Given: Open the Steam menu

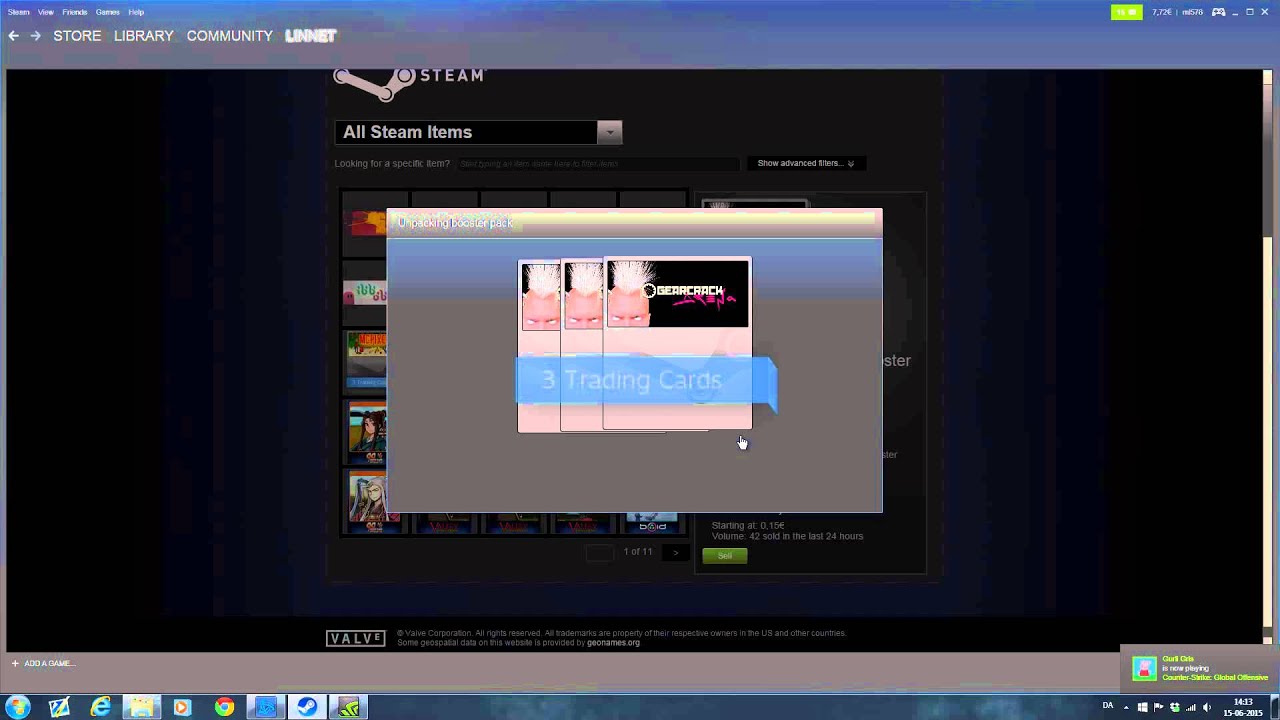Looking at the screenshot, I should 18,12.
